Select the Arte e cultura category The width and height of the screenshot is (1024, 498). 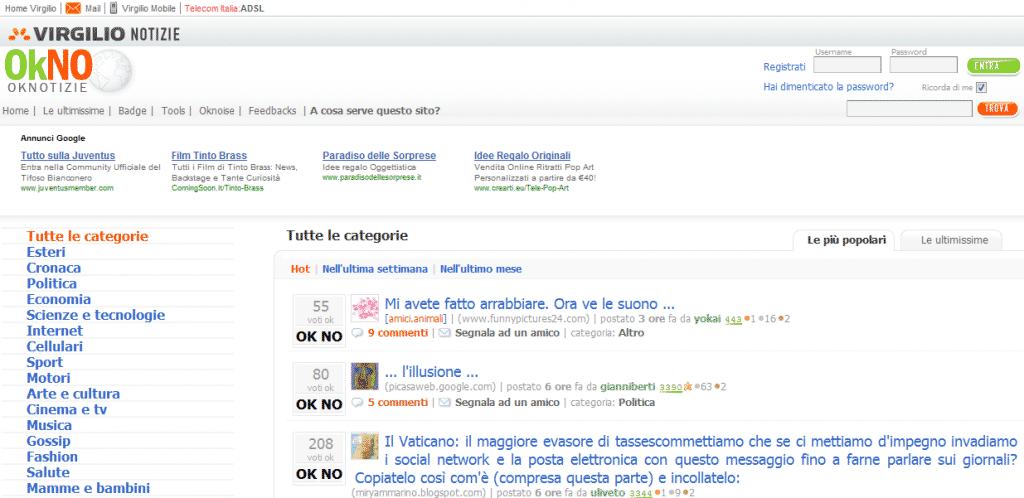73,394
